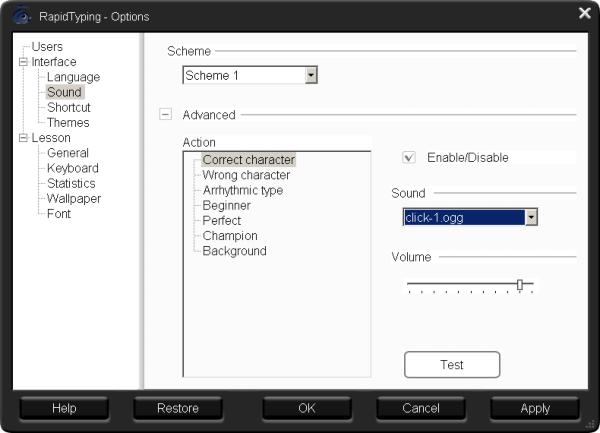Click the Help button
The width and height of the screenshot is (600, 433).
tap(64, 408)
